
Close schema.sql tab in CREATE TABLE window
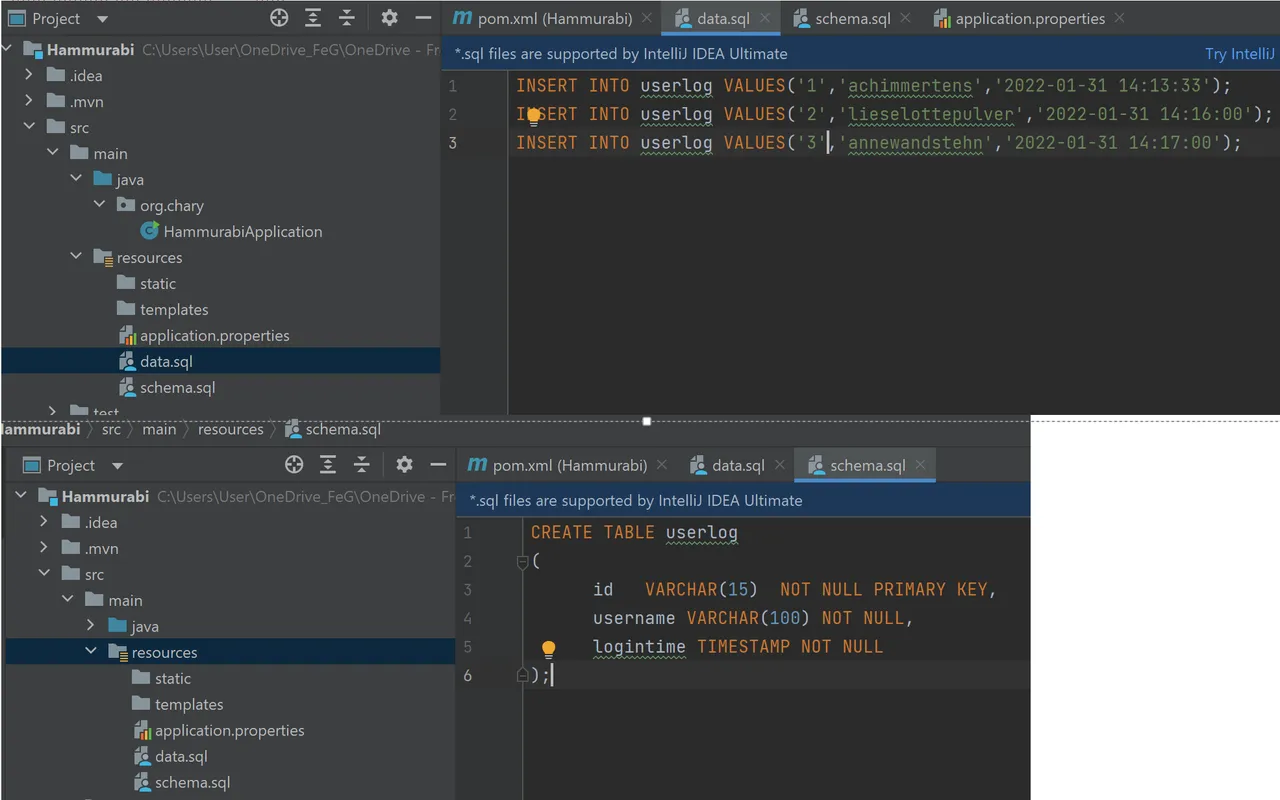(920, 465)
